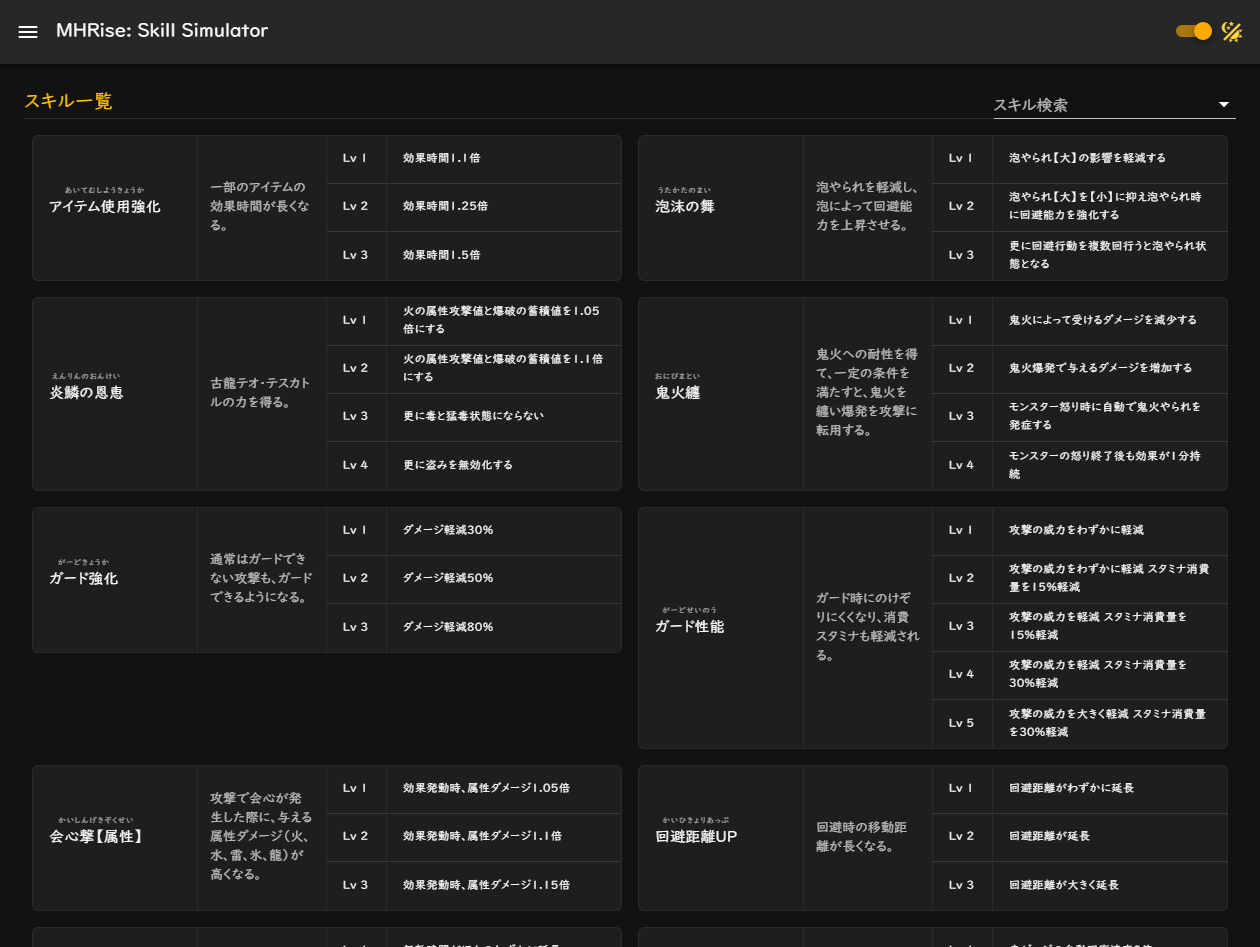The height and width of the screenshot is (947, 1260).
Task: Select Lv 4 row of 炎鱗の恩恵
Action: (x=474, y=465)
